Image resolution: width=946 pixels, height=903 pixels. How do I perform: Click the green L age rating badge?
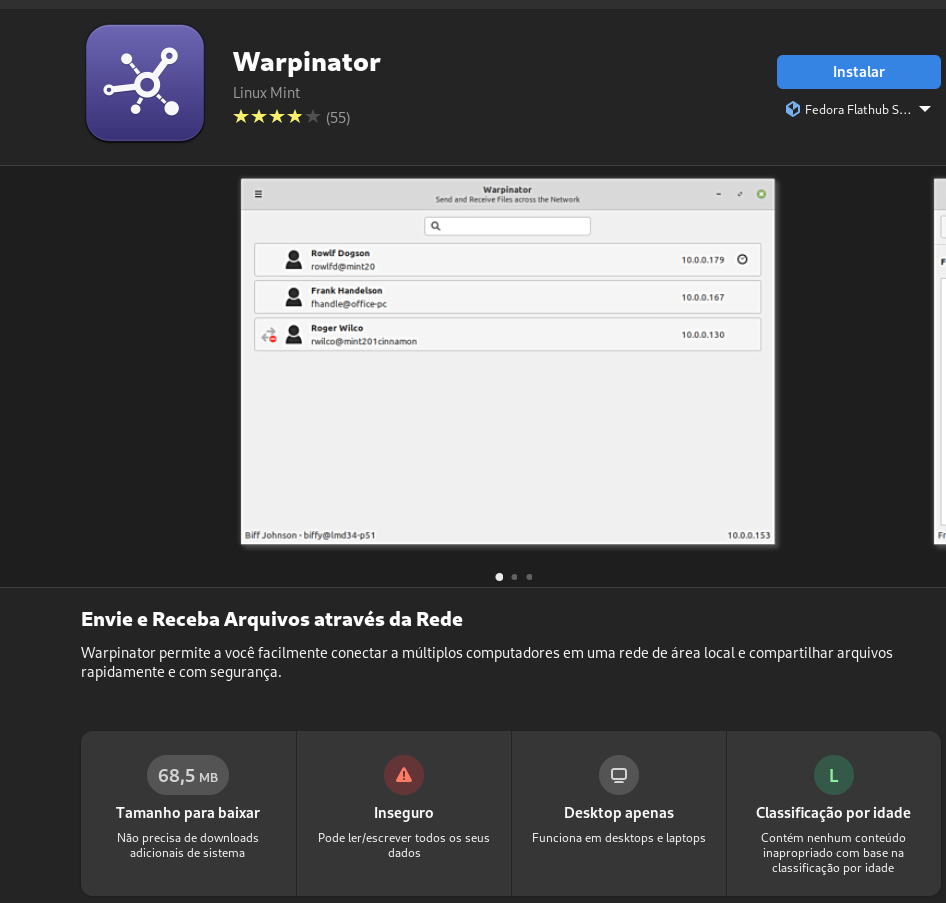[x=834, y=775]
